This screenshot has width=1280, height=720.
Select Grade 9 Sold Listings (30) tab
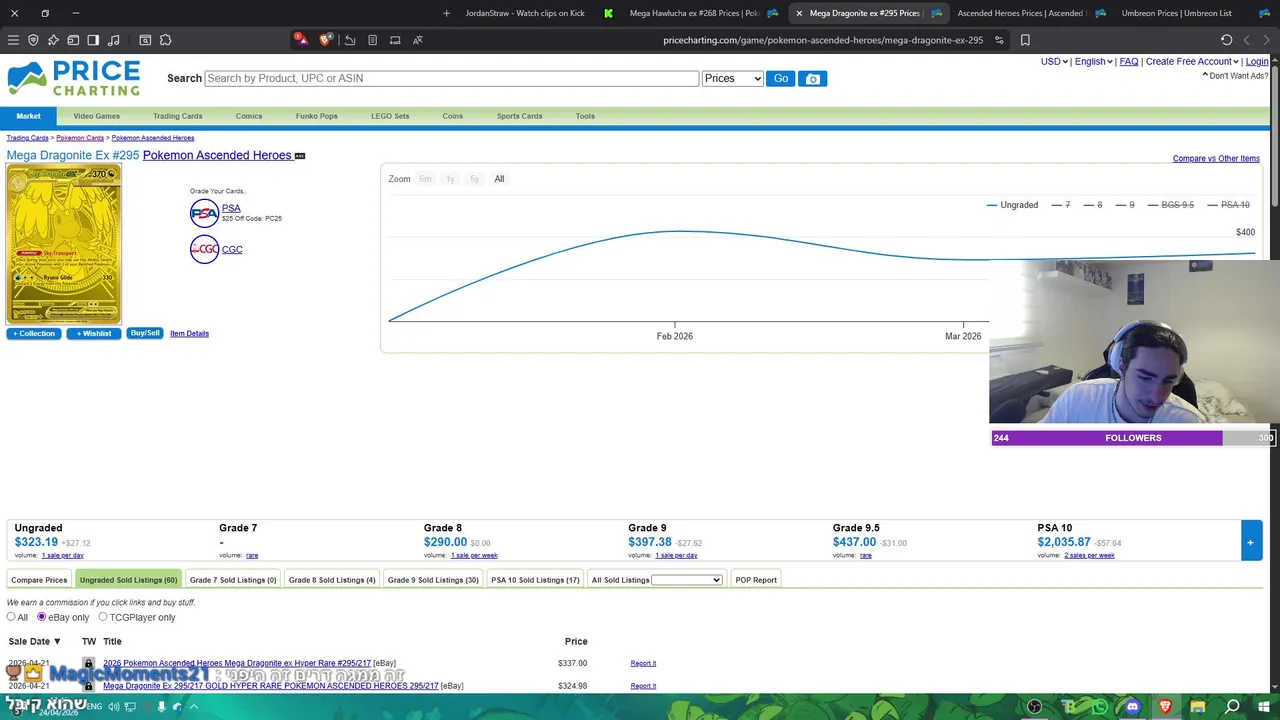pyautogui.click(x=433, y=580)
